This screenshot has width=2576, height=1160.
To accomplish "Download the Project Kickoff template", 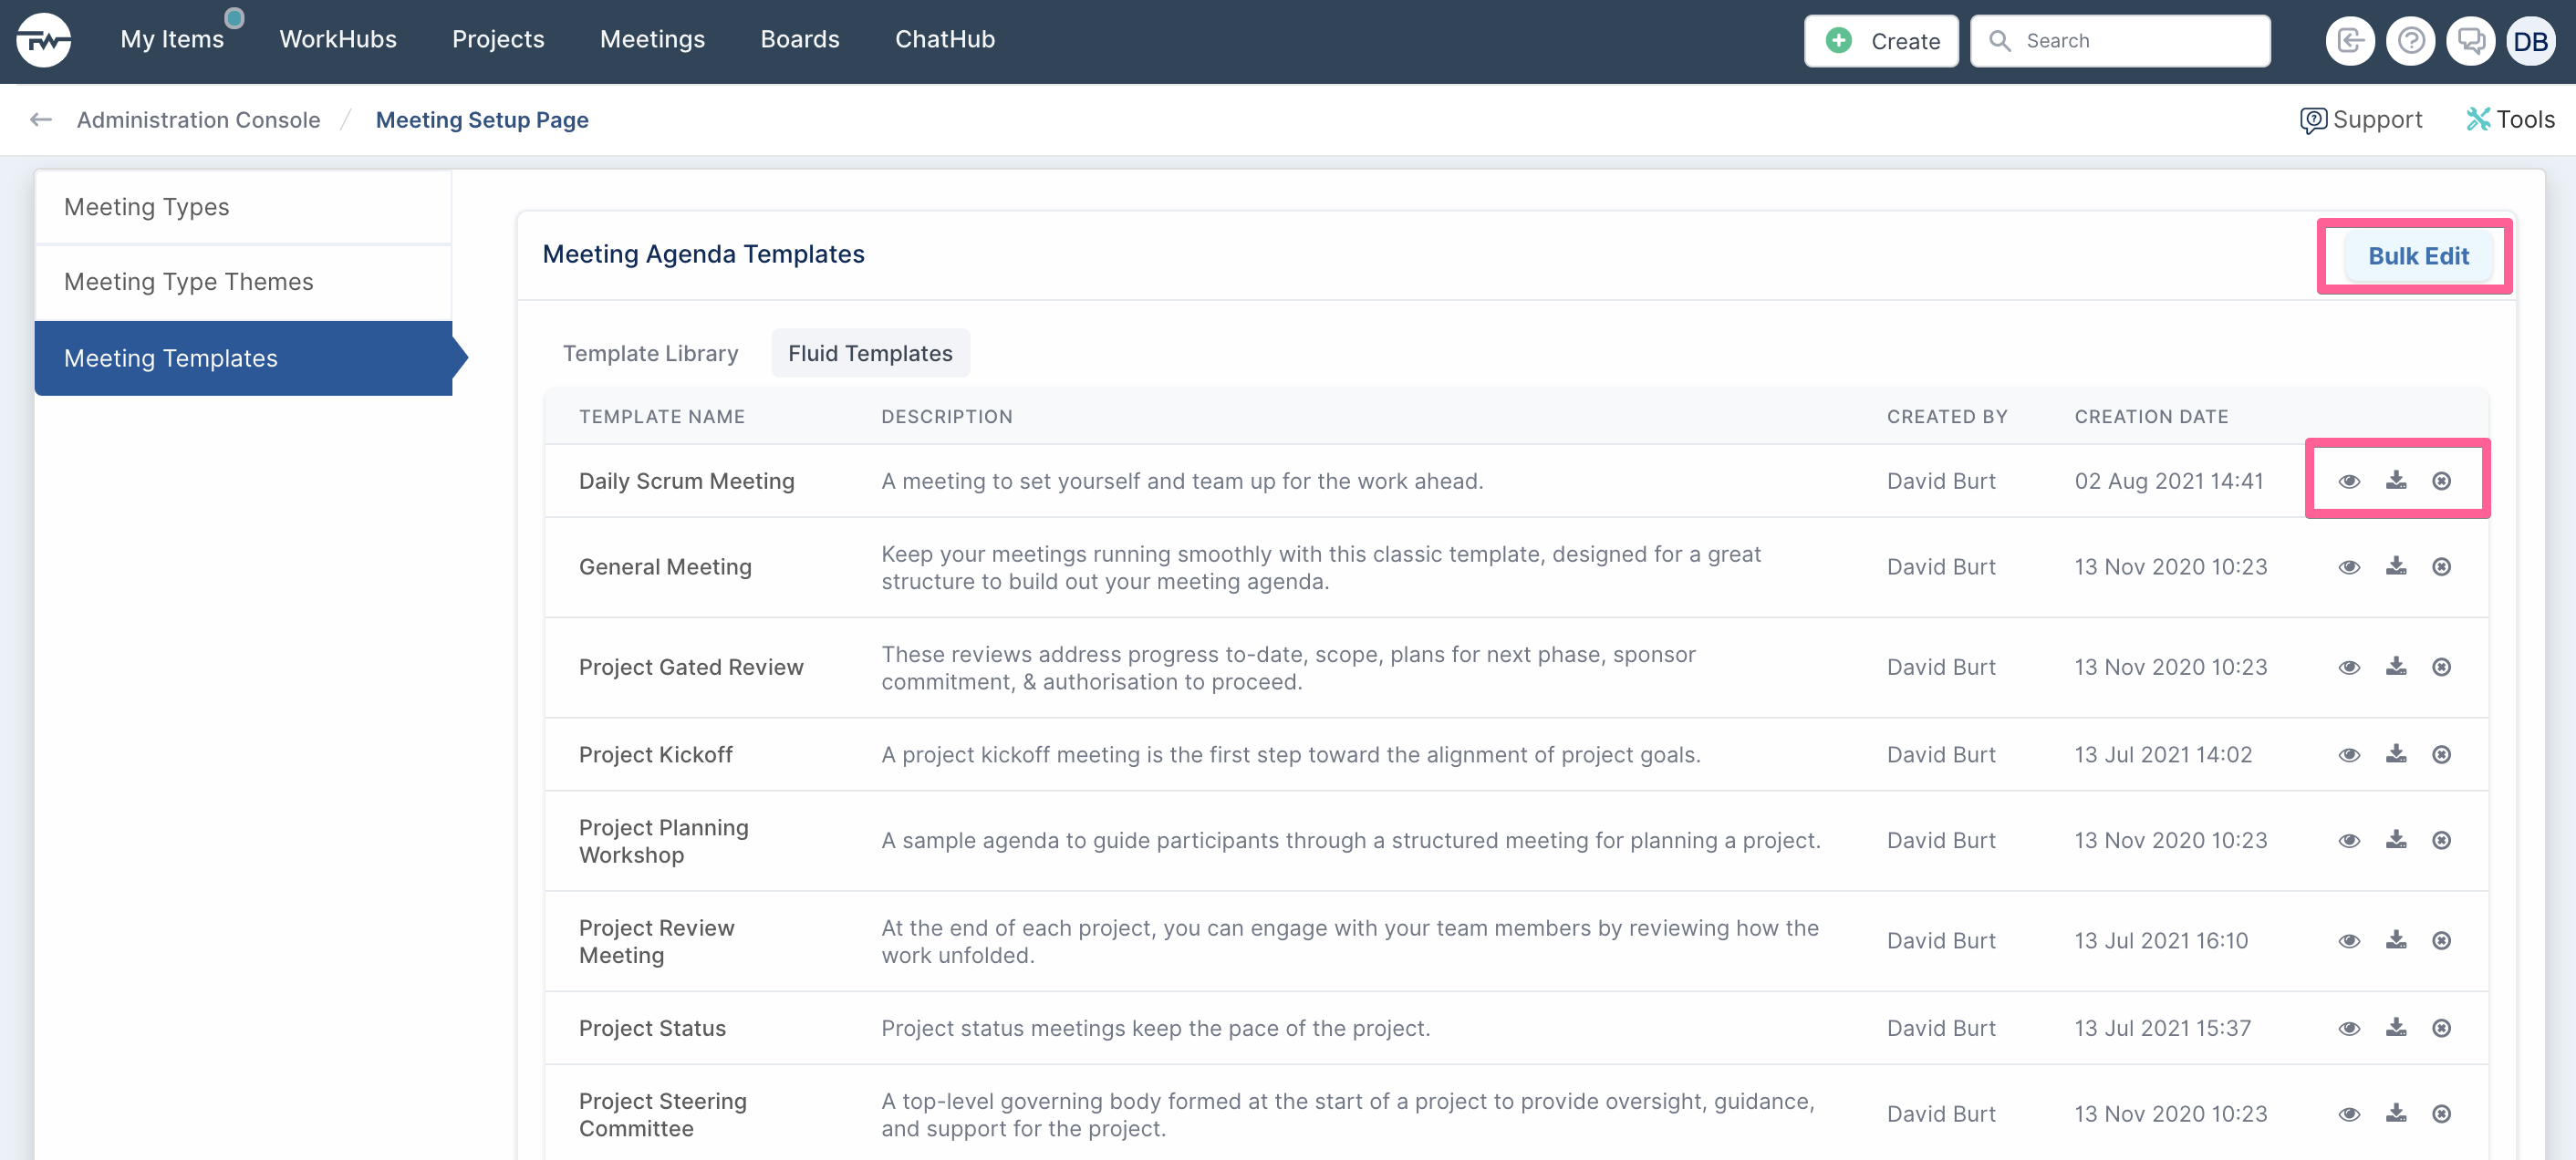I will (2396, 754).
